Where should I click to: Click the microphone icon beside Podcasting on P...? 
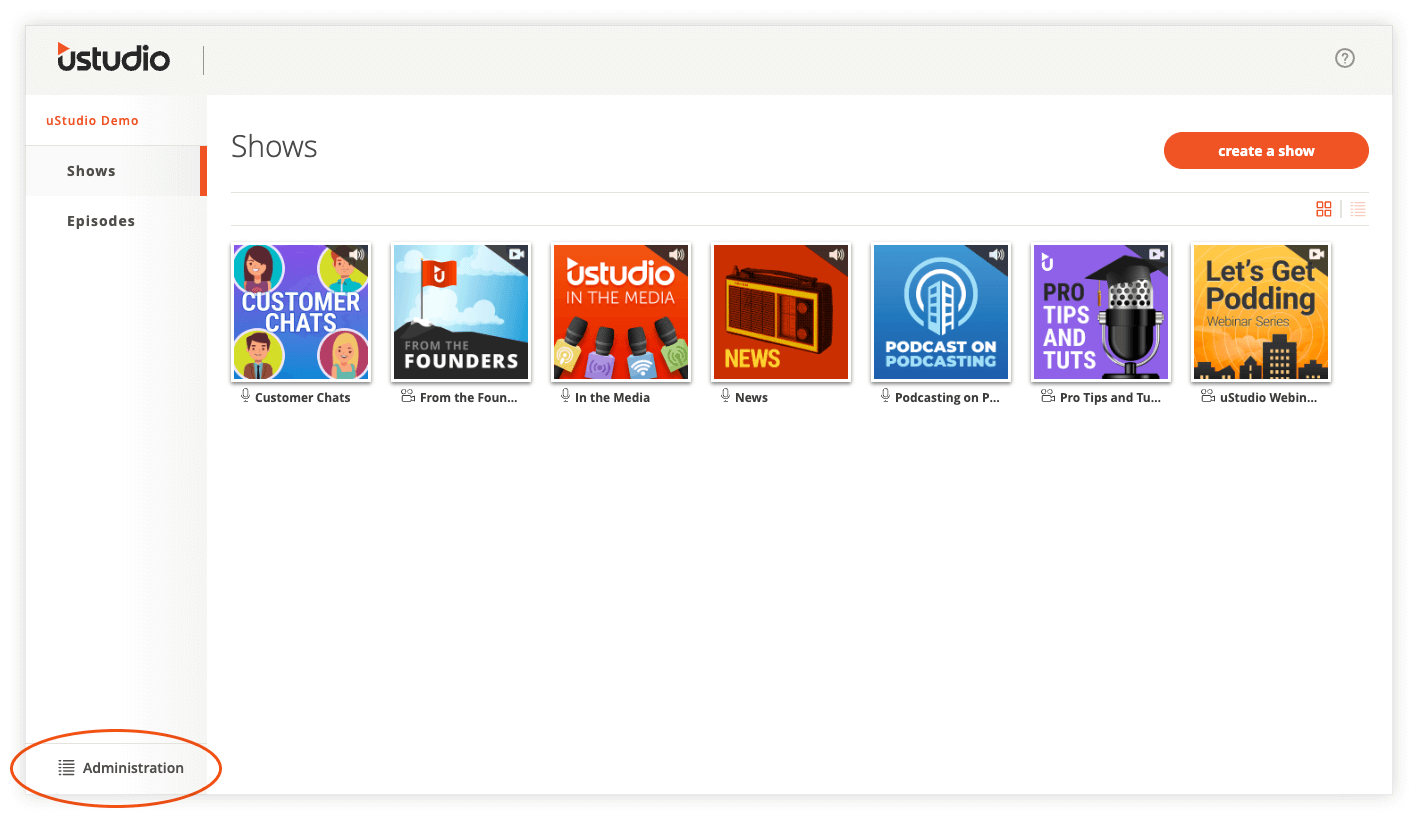click(885, 396)
